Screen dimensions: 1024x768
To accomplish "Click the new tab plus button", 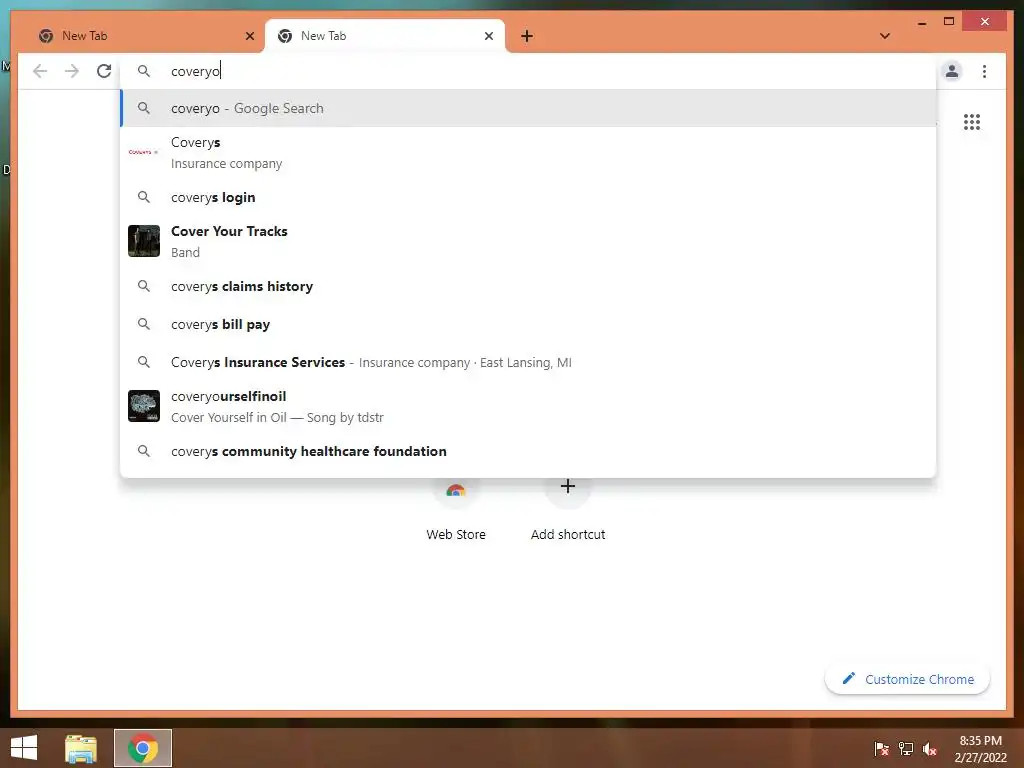I will pos(527,36).
